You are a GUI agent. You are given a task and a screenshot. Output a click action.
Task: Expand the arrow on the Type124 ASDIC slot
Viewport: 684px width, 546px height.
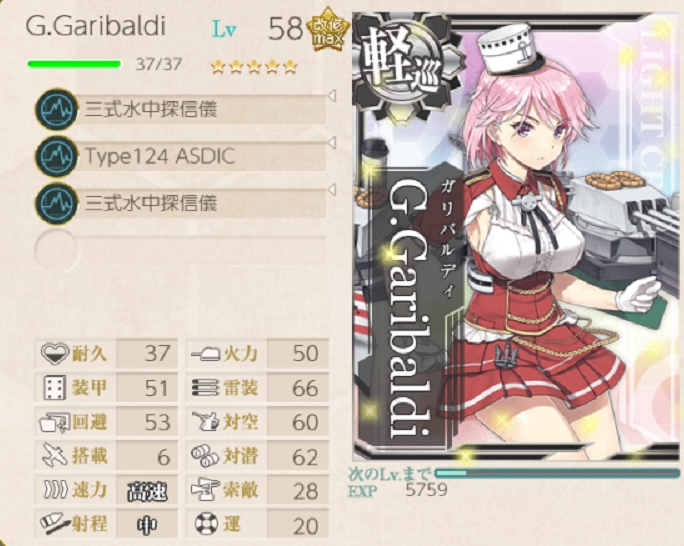(x=332, y=143)
